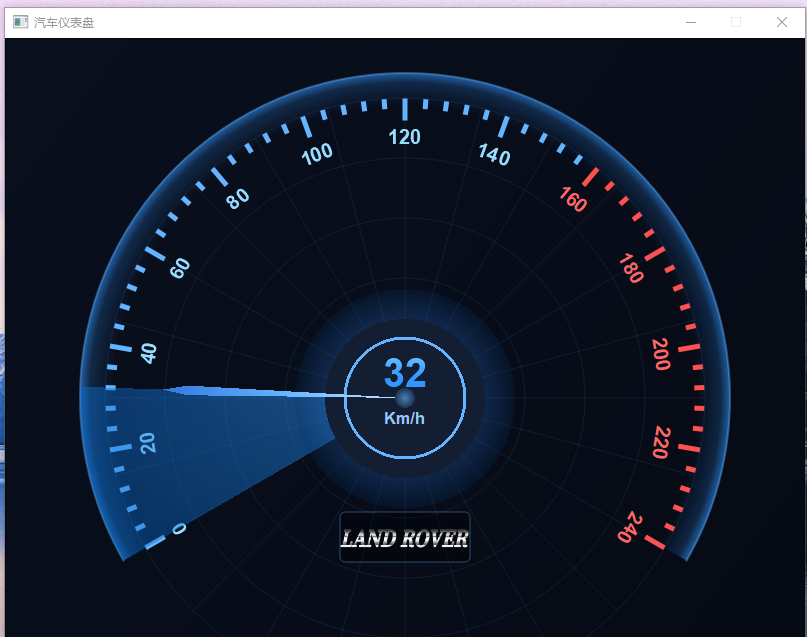
Task: Click the 100 scale label
Action: [317, 154]
